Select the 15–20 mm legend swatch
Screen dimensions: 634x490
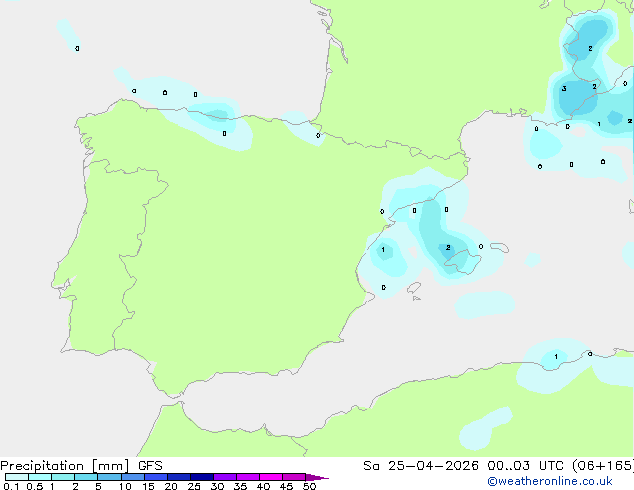tap(156, 477)
